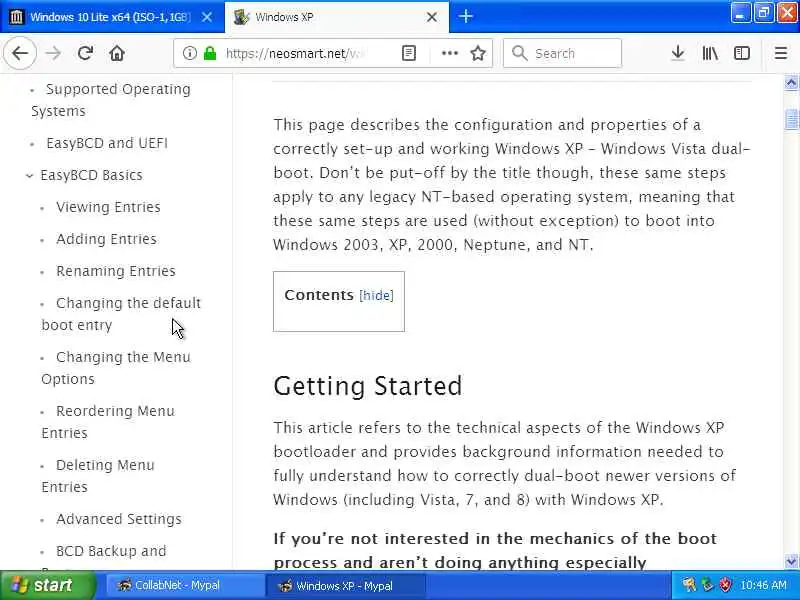Screen dimensions: 800x600
Task: Select Windows XP - Mypal taskbar button
Action: 345,586
